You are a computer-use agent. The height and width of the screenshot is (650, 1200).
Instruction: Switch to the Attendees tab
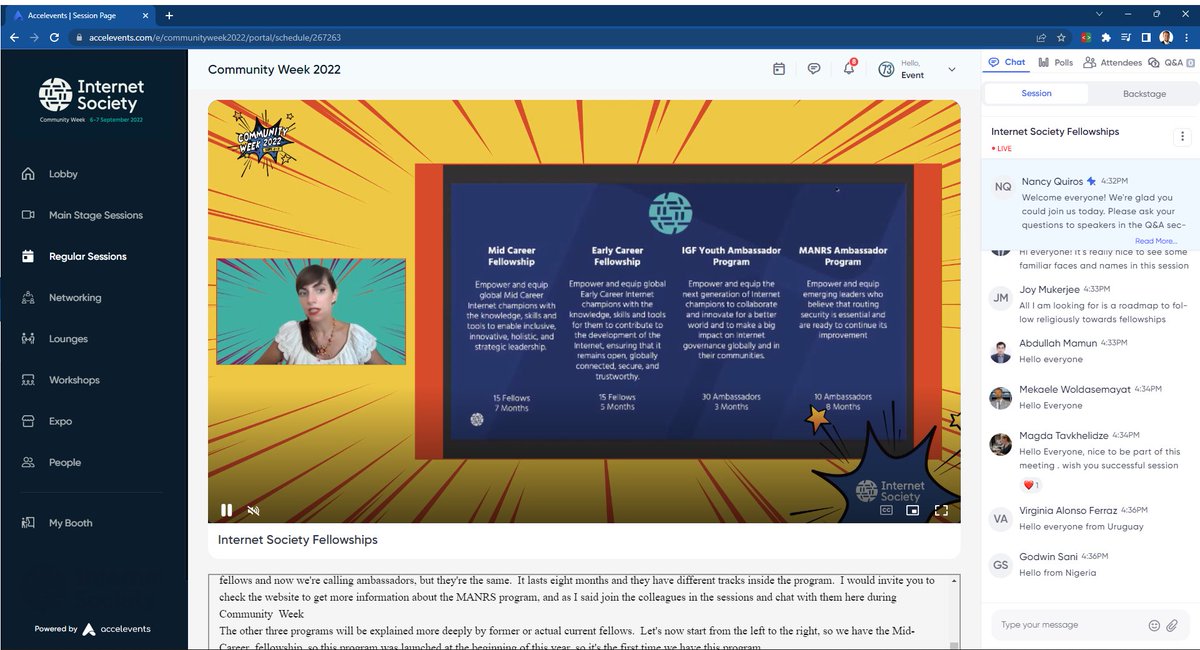pos(1113,62)
